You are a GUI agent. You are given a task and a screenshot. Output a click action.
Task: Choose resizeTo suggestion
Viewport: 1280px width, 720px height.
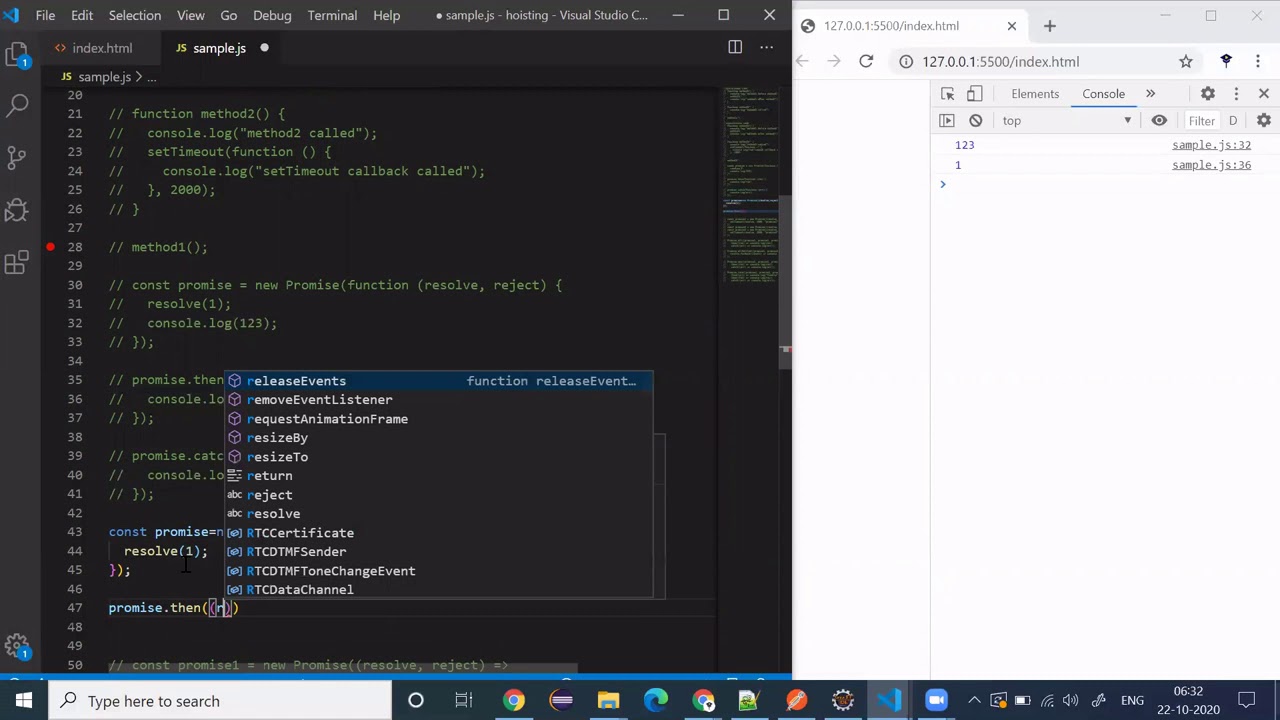pos(439,457)
